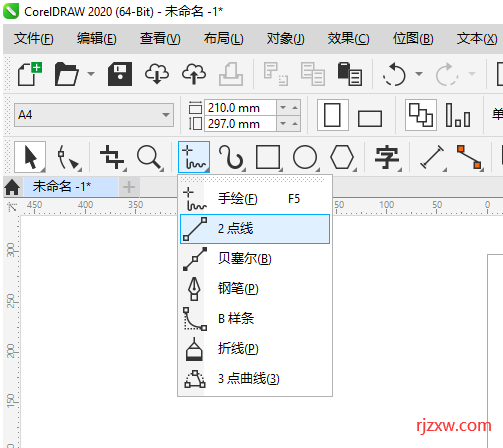The image size is (503, 448).
Task: Select the Crop tool
Action: click(x=112, y=157)
